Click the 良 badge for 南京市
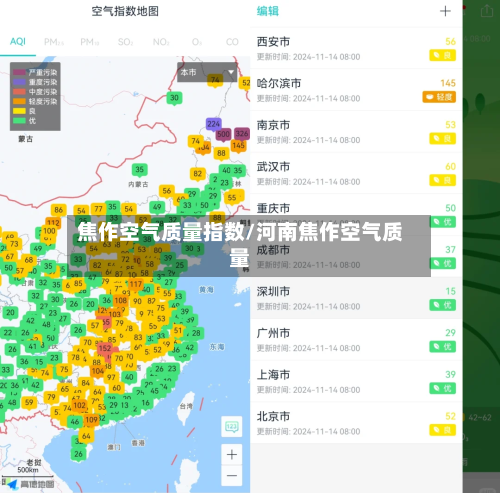 click(442, 139)
